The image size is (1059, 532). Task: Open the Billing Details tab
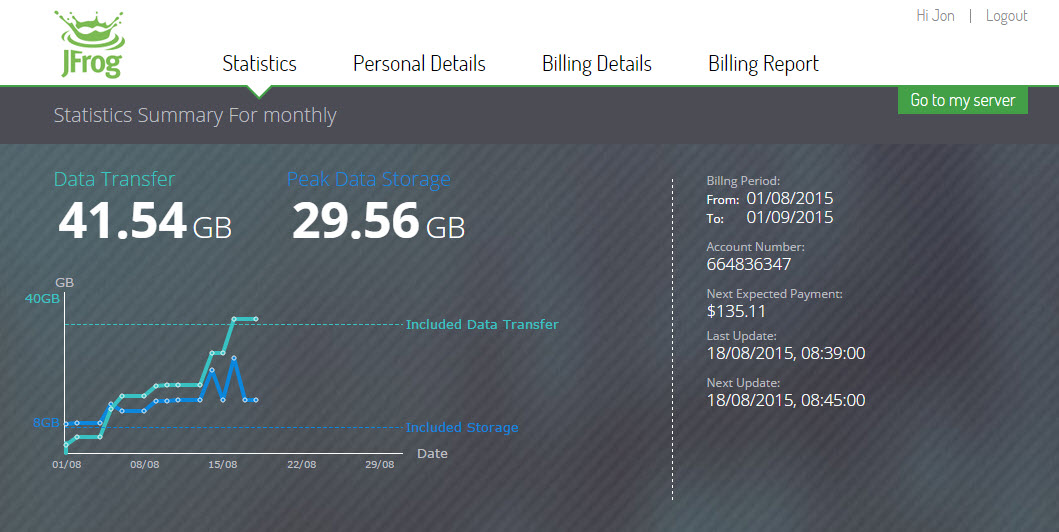point(596,64)
